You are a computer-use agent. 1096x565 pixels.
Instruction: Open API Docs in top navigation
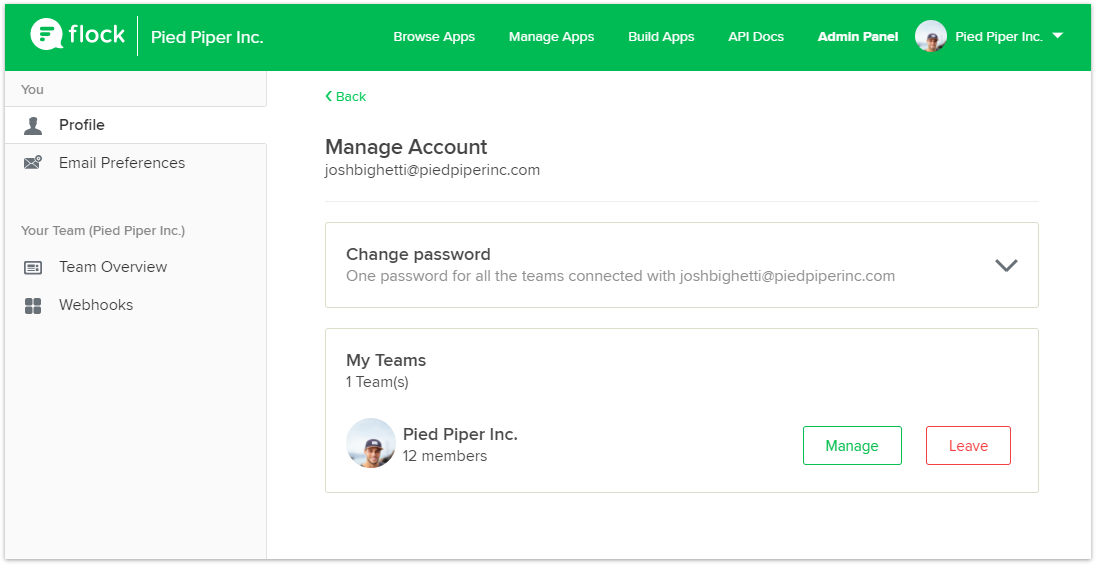pyautogui.click(x=756, y=37)
